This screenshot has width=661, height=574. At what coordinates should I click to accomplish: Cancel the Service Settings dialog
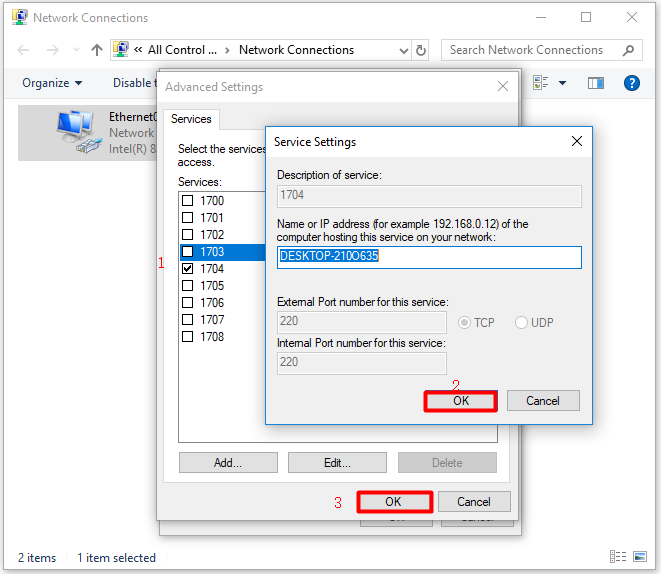[543, 401]
